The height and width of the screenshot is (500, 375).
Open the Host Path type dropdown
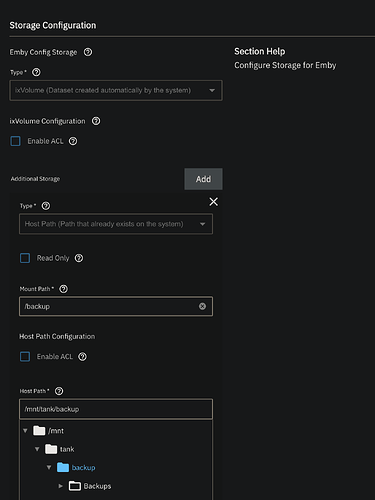tap(116, 224)
